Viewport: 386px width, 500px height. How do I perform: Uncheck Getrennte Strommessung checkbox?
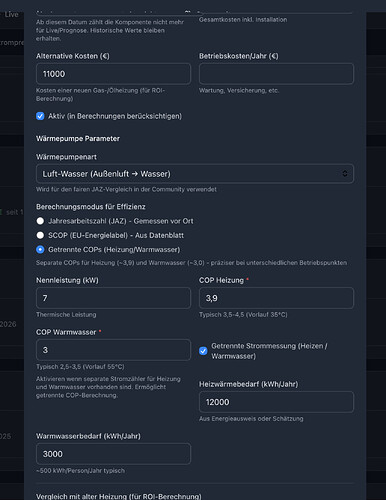point(203,351)
